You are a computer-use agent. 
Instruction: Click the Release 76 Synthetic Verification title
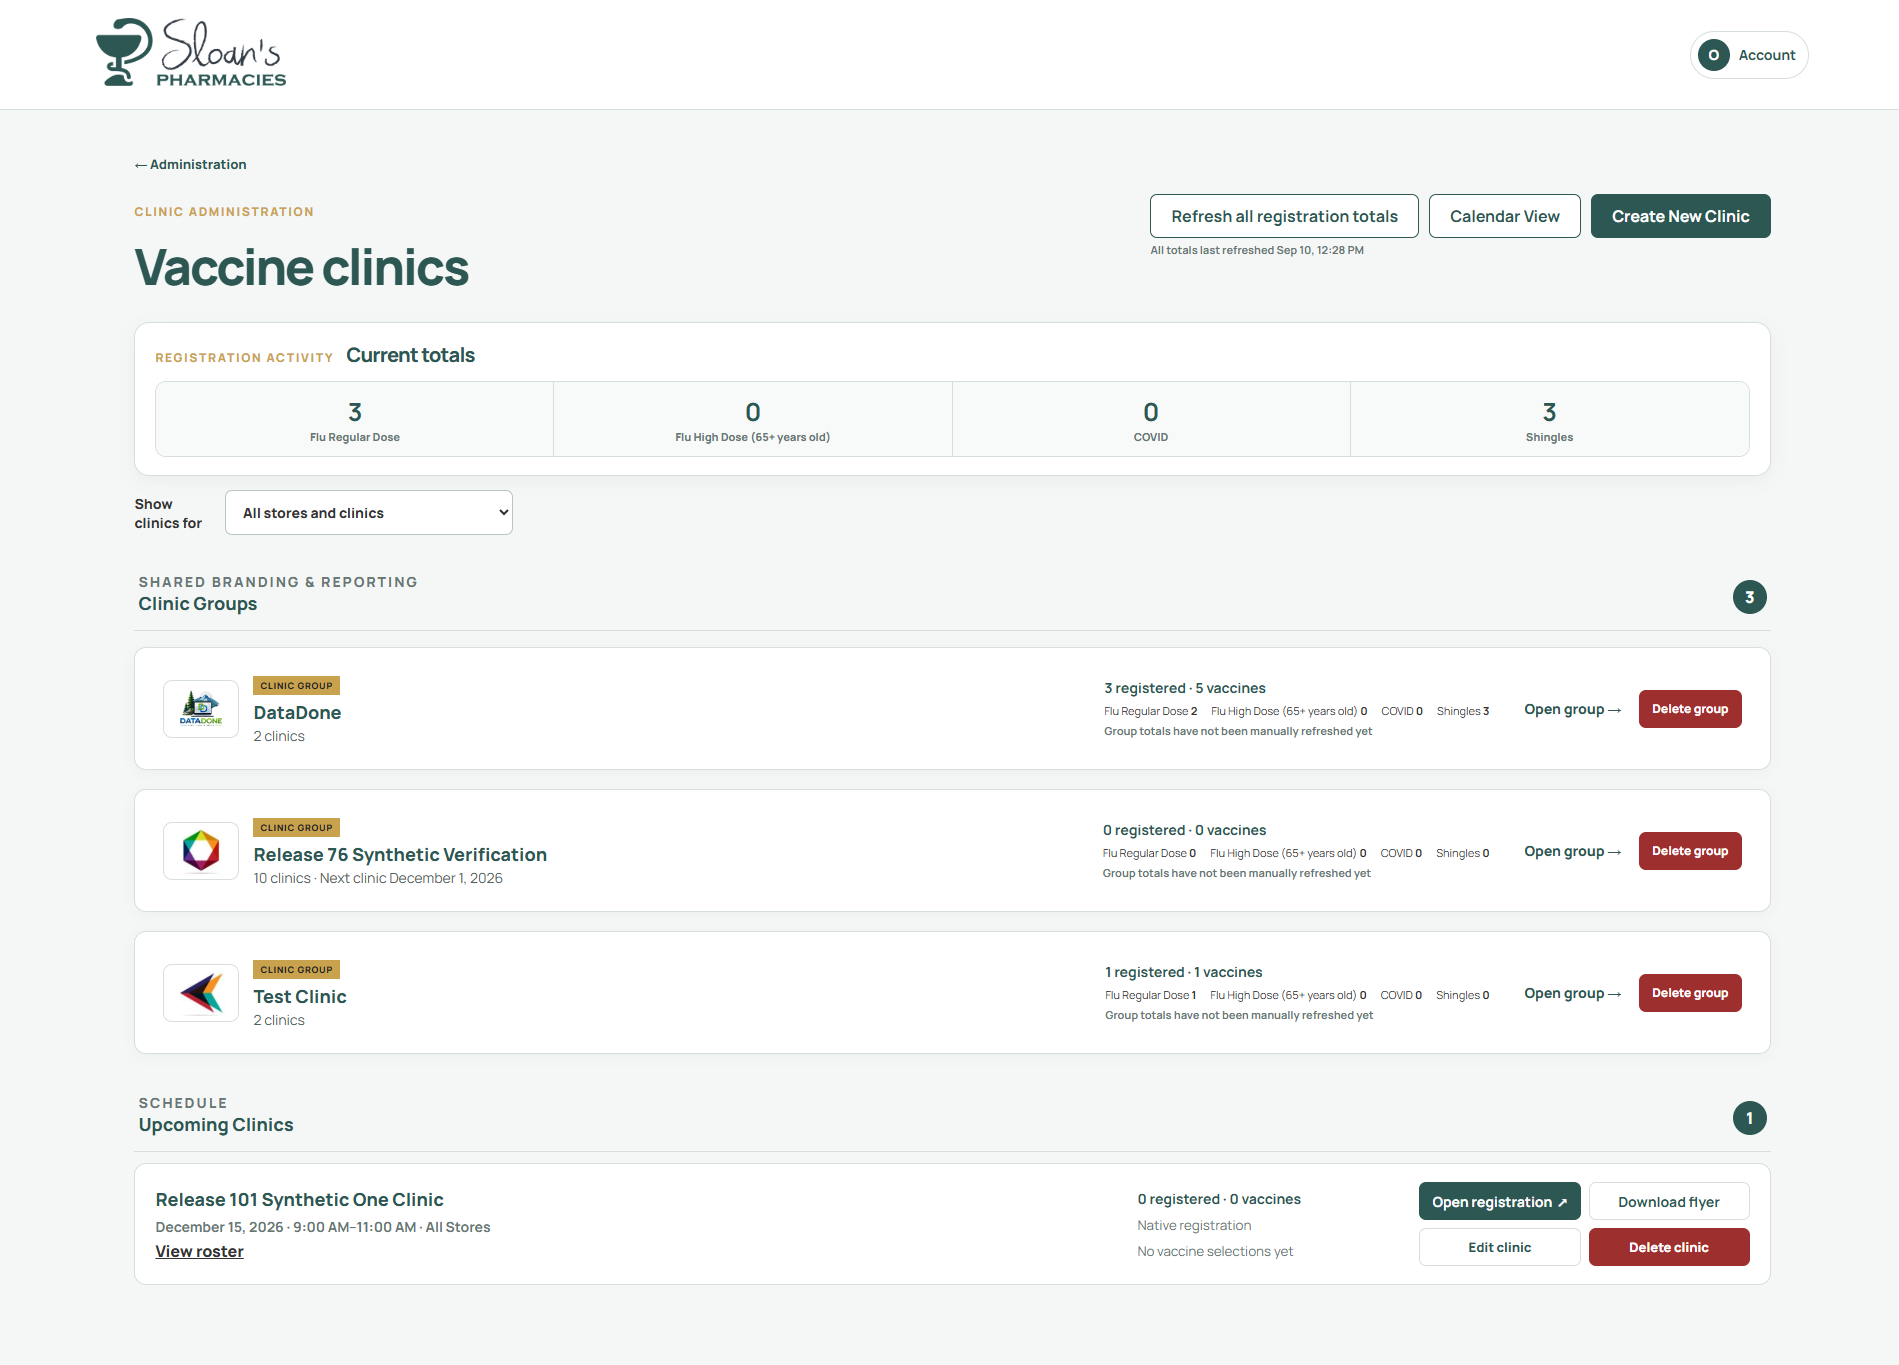[x=400, y=855]
